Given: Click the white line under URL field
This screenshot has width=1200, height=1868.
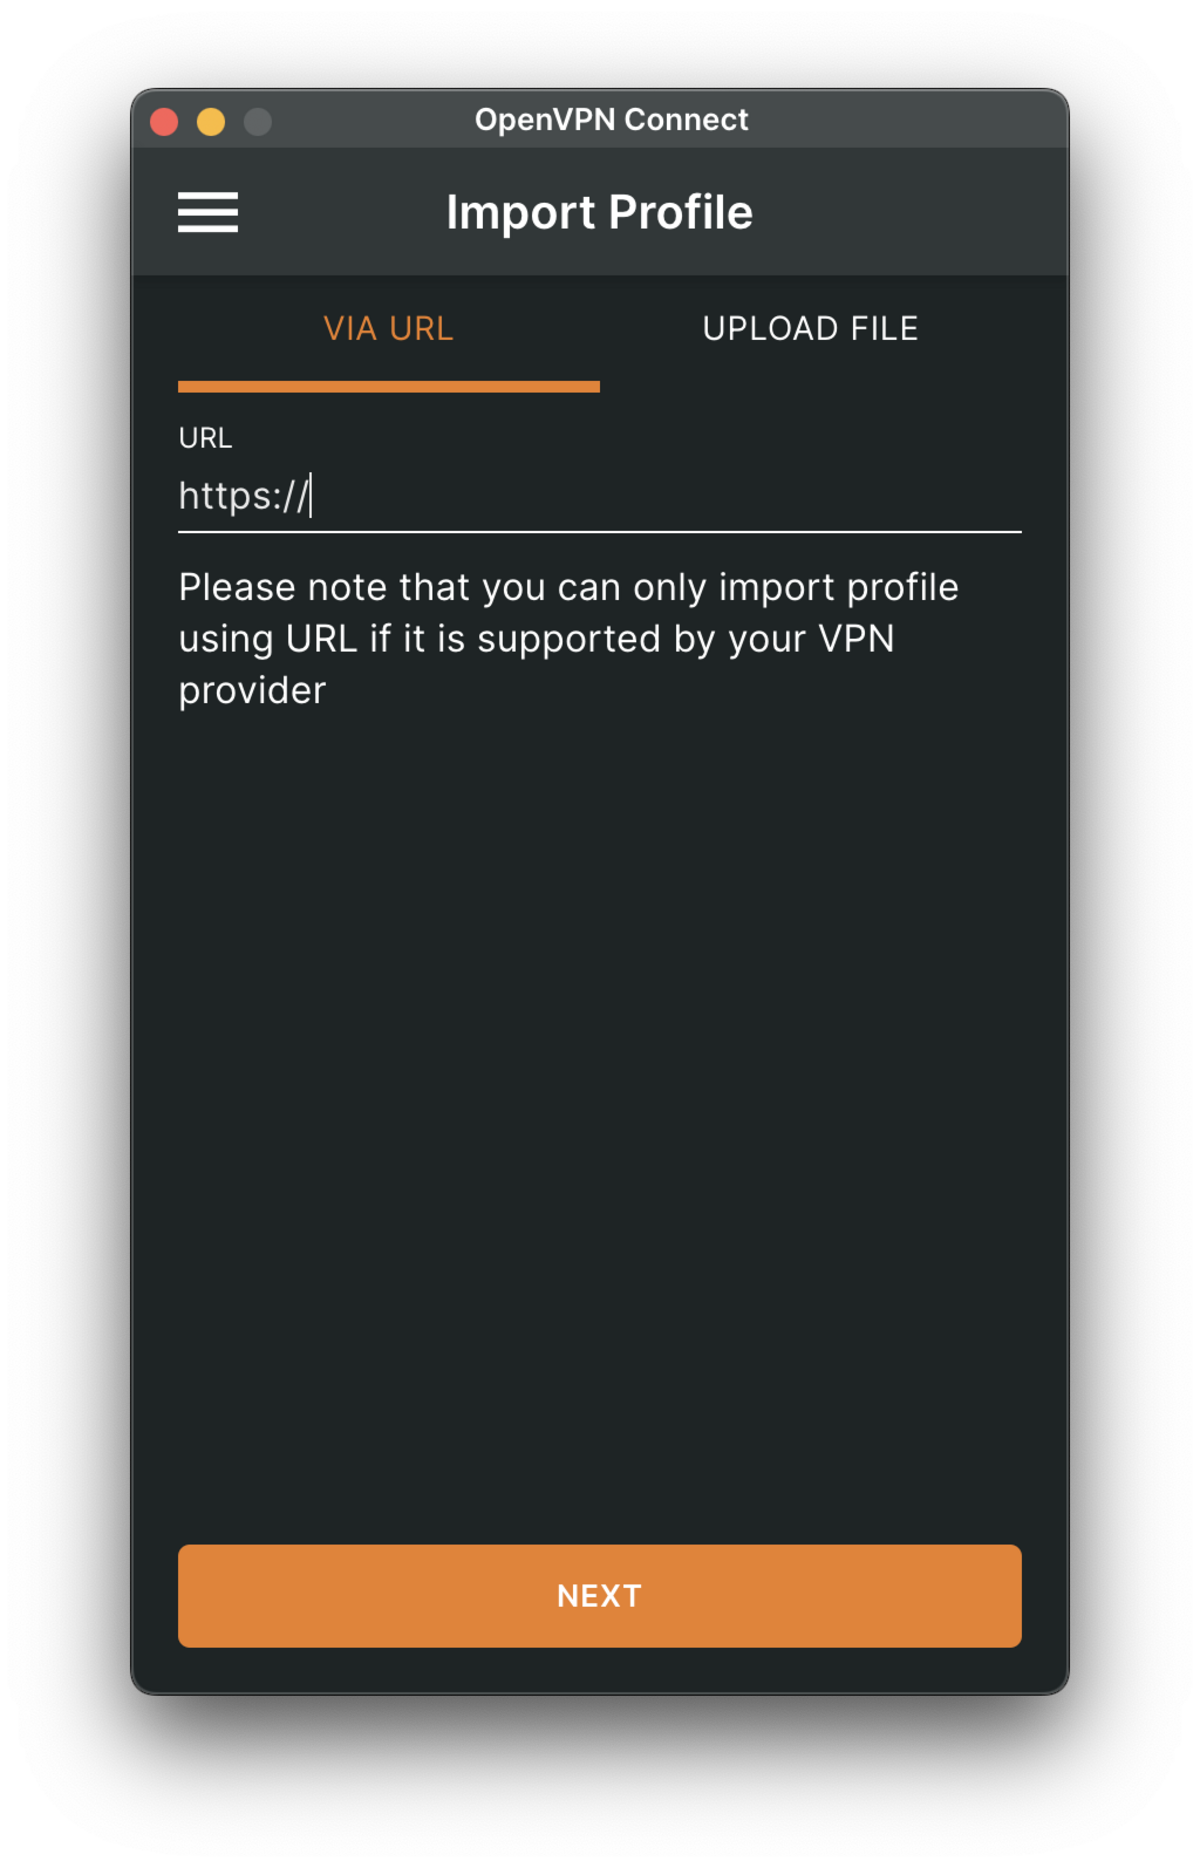Looking at the screenshot, I should pyautogui.click(x=600, y=532).
